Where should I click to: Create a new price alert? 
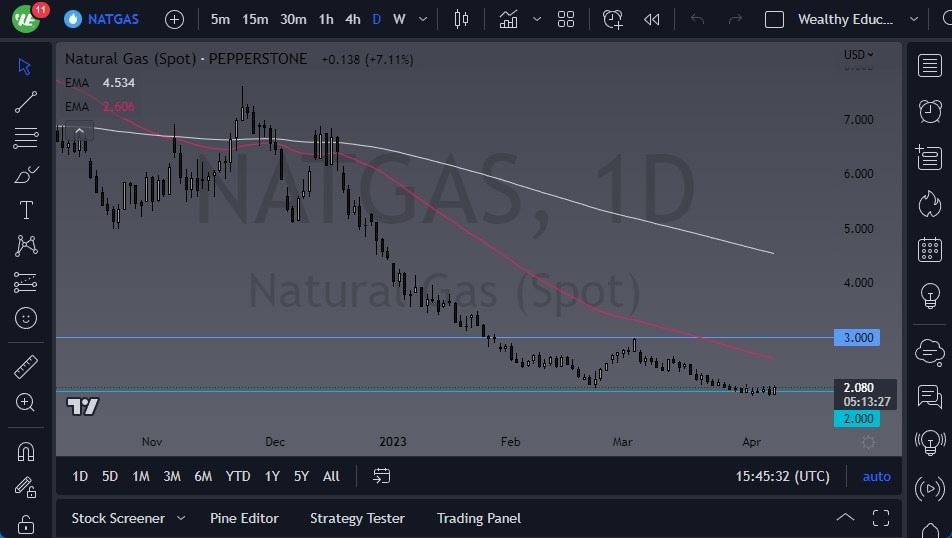pos(613,19)
